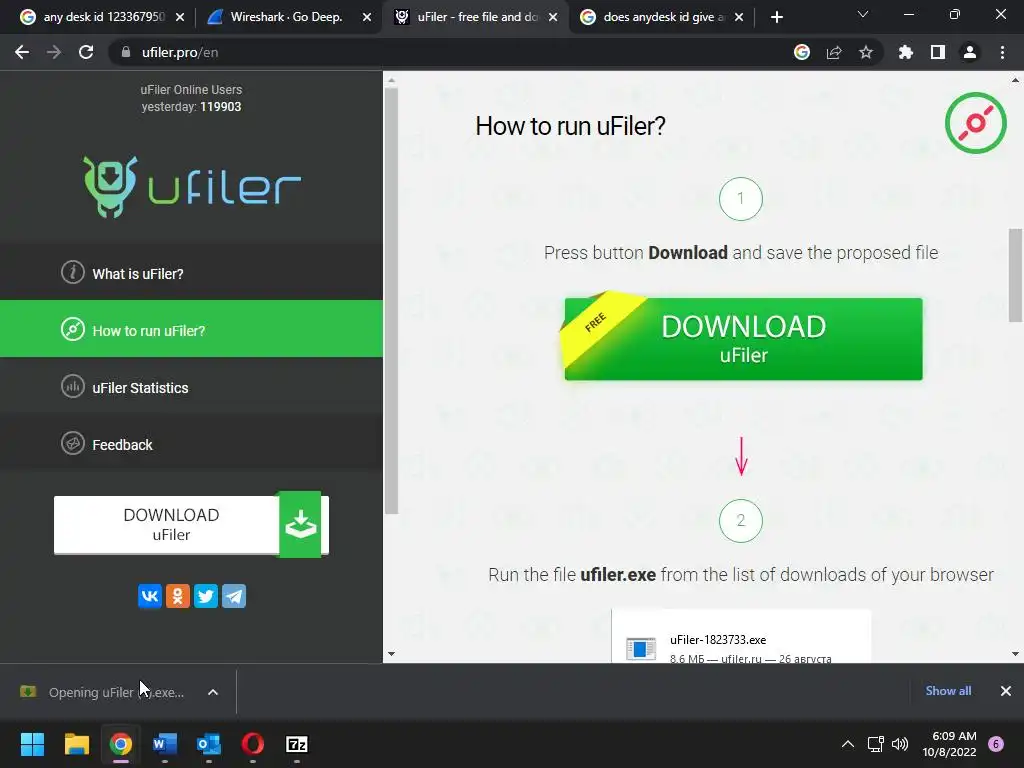
Task: Open the Windows Start menu
Action: [32, 744]
